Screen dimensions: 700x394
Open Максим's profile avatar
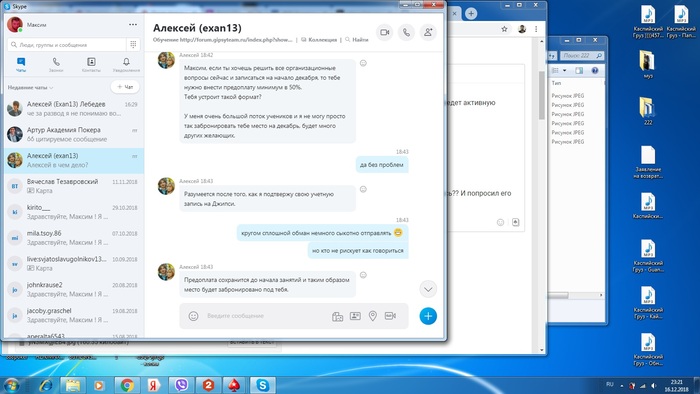coord(15,25)
